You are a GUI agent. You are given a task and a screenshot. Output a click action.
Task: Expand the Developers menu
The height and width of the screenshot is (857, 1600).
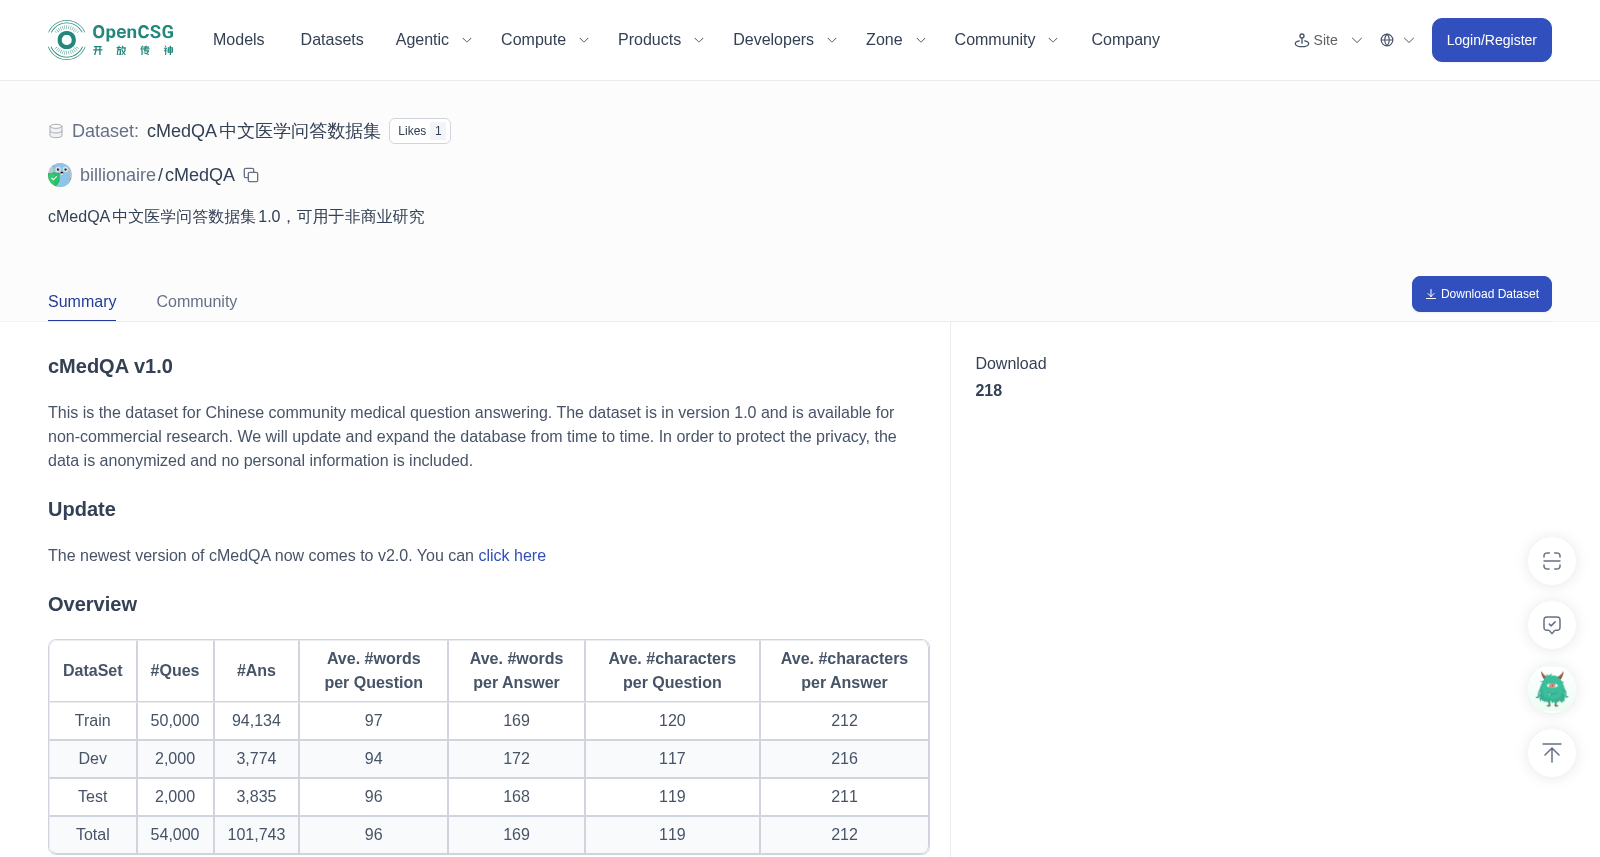point(785,40)
